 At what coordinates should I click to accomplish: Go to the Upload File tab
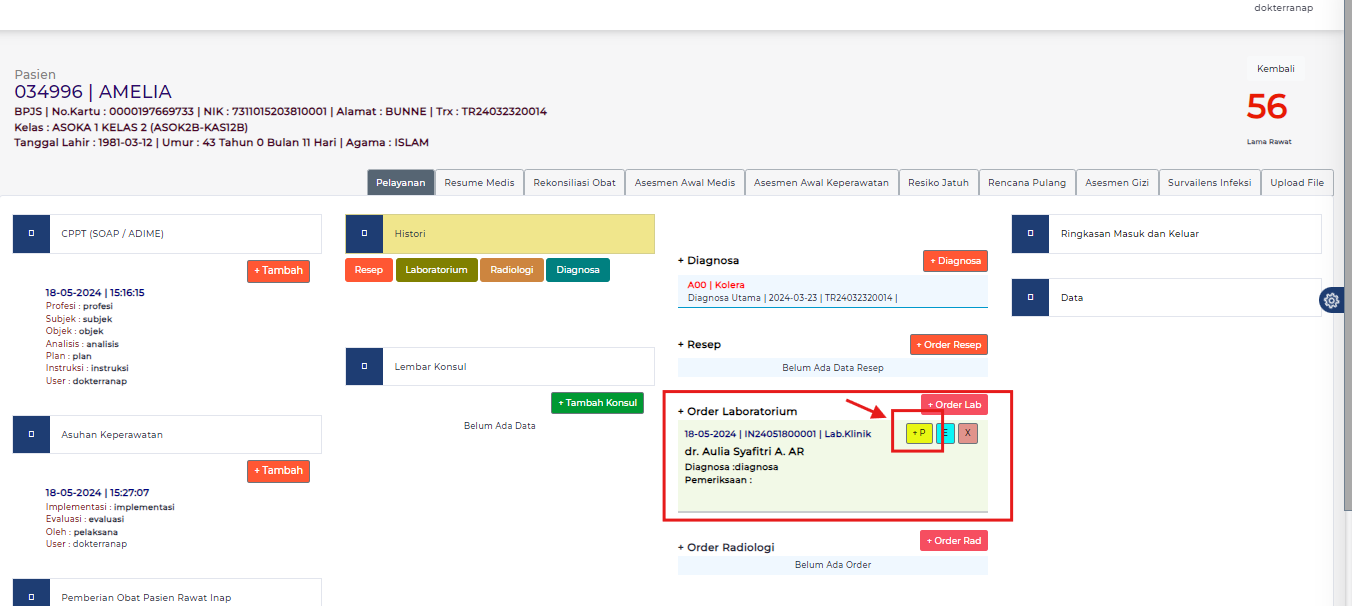click(x=1297, y=183)
